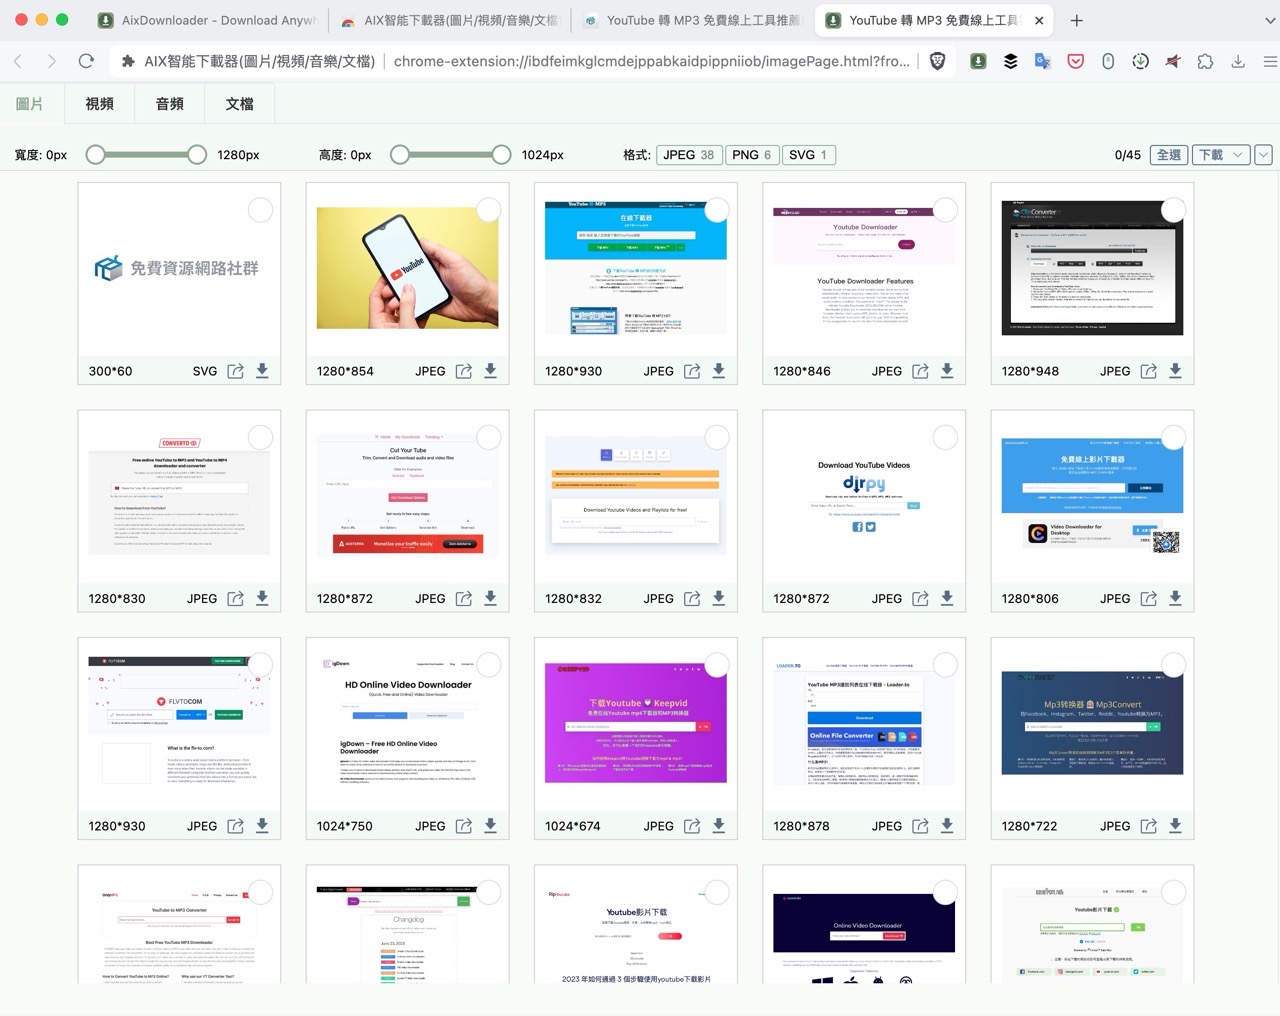Open the purple Keepvid screenshot thumbnail
1280x1016 pixels.
point(635,723)
